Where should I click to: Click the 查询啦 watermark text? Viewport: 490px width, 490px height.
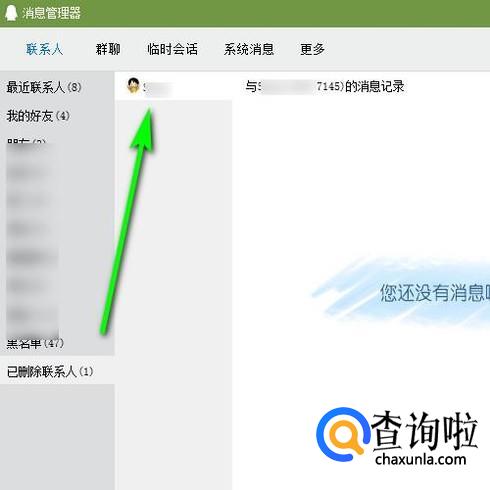[x=425, y=430]
